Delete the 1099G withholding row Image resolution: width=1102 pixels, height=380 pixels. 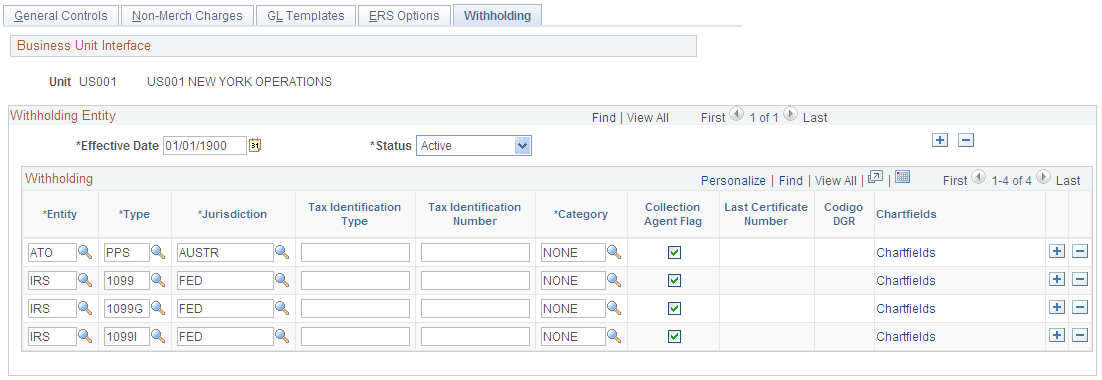(x=1080, y=308)
